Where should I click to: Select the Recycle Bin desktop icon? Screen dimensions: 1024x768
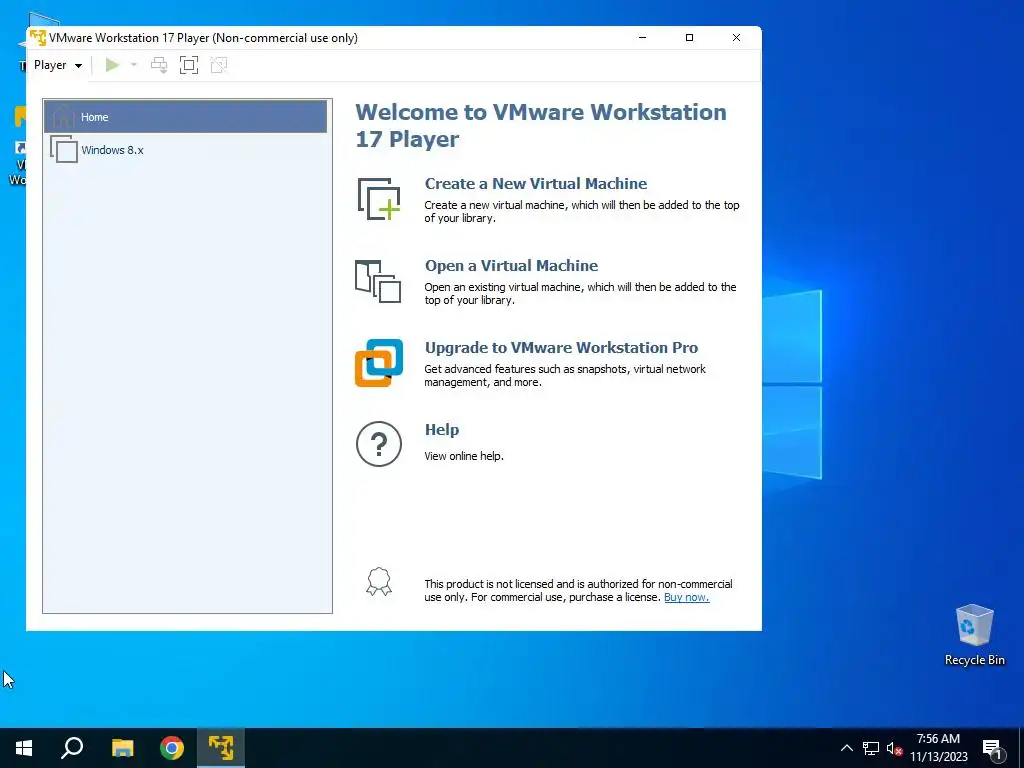coord(974,635)
